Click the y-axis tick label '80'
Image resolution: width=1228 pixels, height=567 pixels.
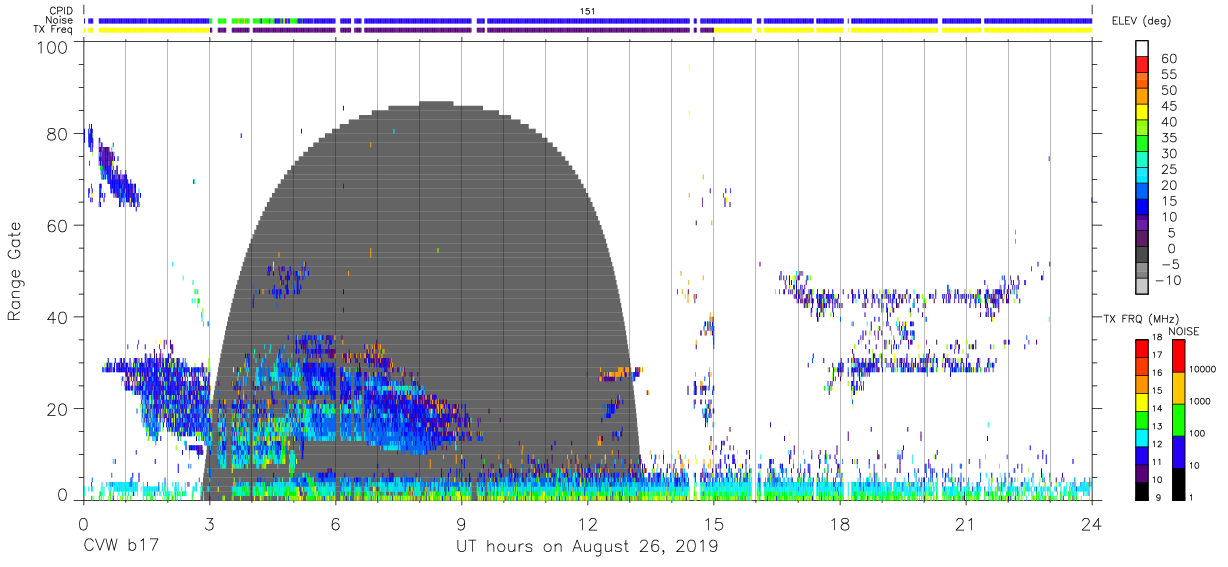(x=58, y=134)
